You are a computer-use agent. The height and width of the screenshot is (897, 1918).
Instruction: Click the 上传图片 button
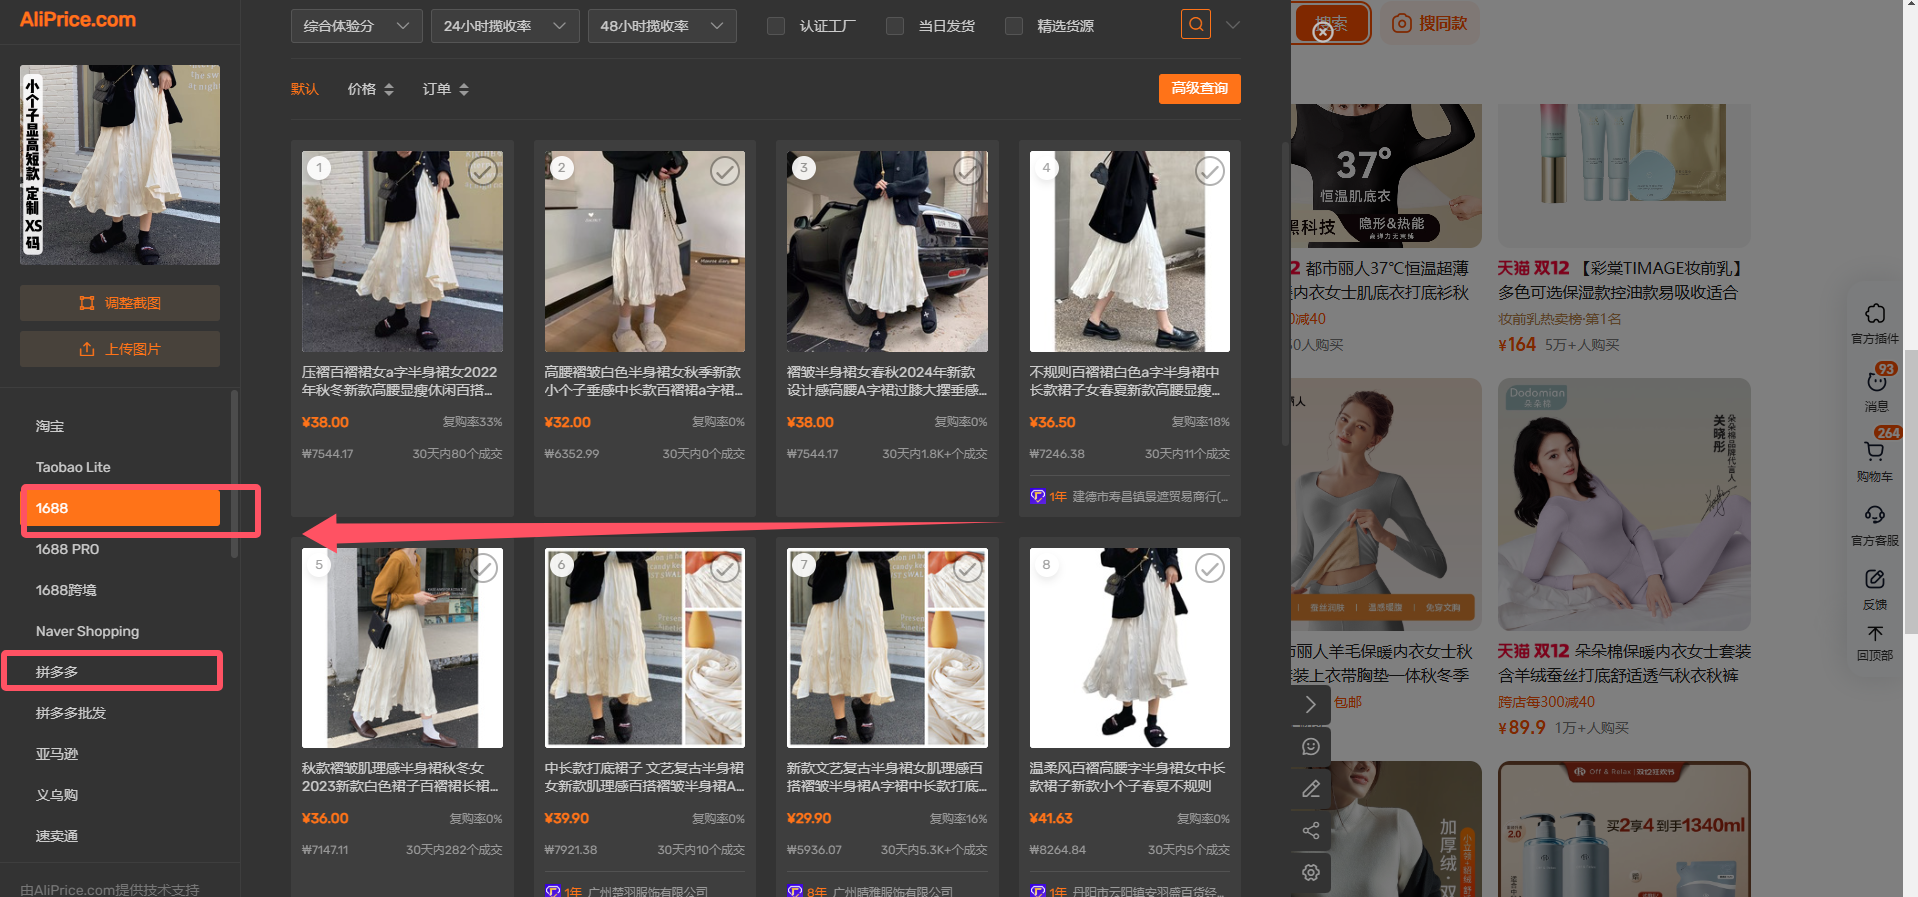point(120,349)
